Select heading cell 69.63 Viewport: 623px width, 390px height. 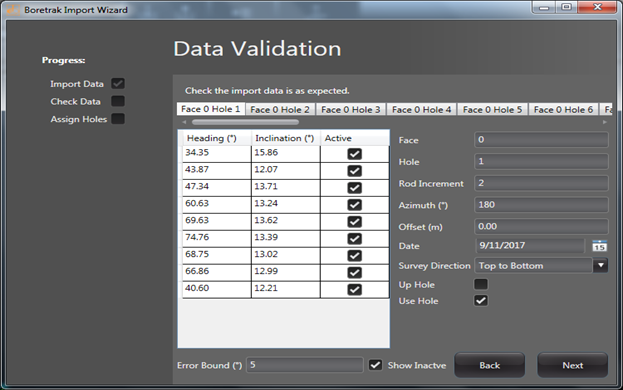[217, 222]
